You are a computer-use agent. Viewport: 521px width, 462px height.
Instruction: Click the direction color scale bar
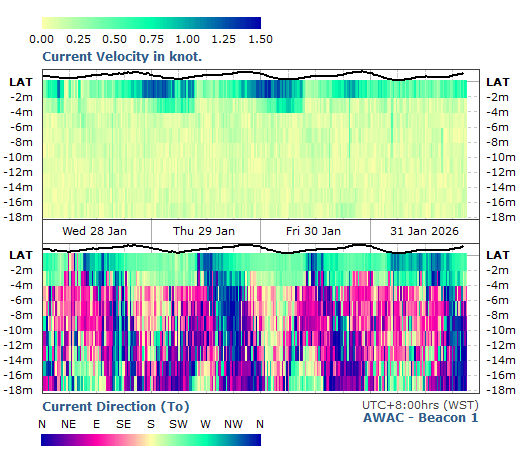point(151,440)
